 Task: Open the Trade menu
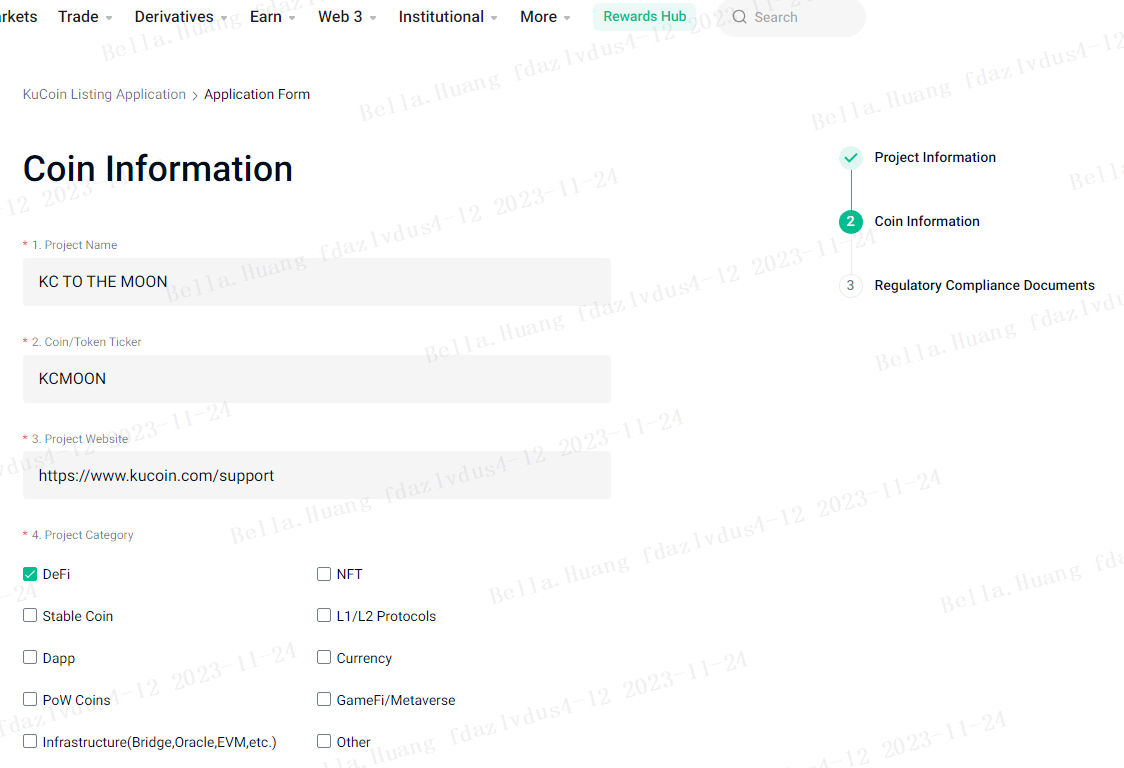pyautogui.click(x=78, y=16)
